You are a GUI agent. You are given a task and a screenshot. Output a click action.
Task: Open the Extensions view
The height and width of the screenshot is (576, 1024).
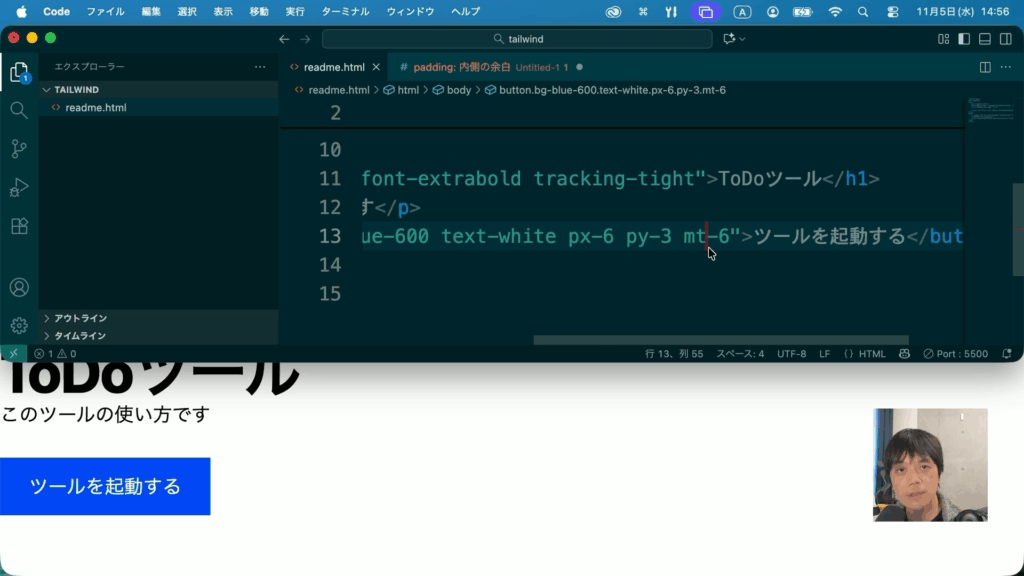19,227
